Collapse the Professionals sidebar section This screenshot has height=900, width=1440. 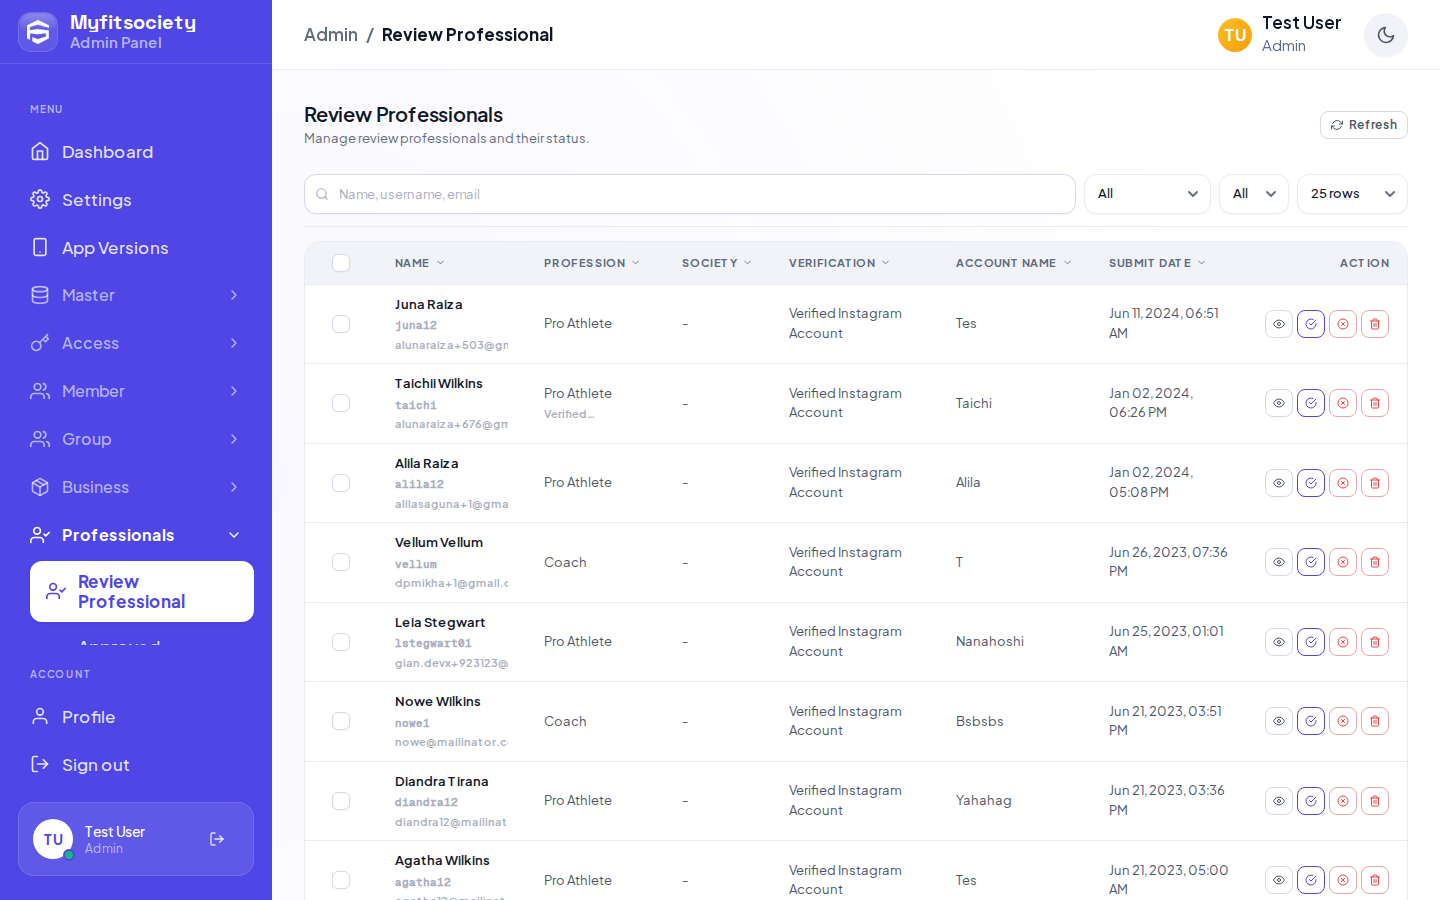[136, 535]
